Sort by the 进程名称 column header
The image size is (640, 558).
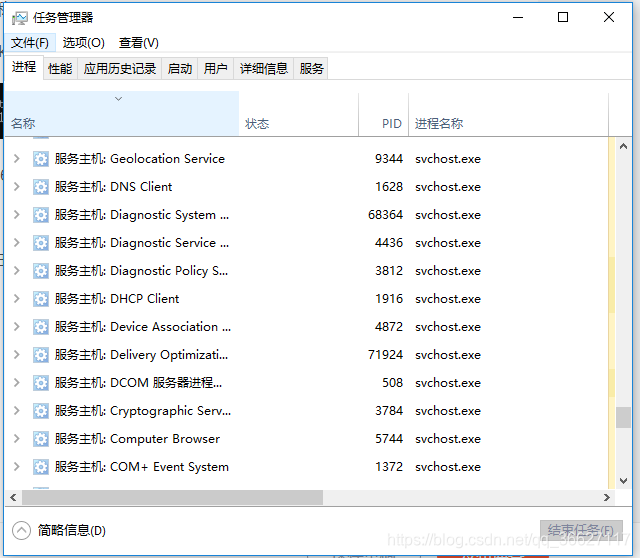(x=509, y=114)
